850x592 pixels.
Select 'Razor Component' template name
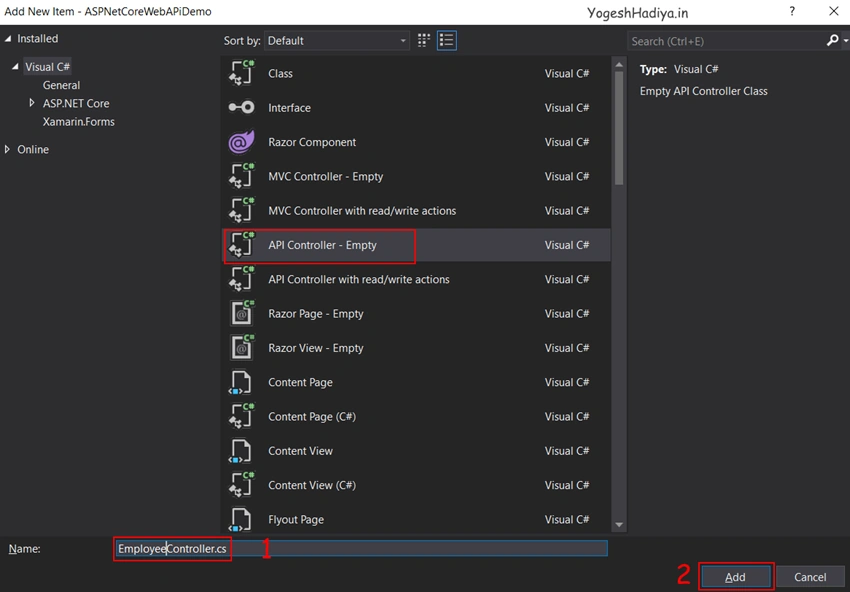[x=312, y=142]
